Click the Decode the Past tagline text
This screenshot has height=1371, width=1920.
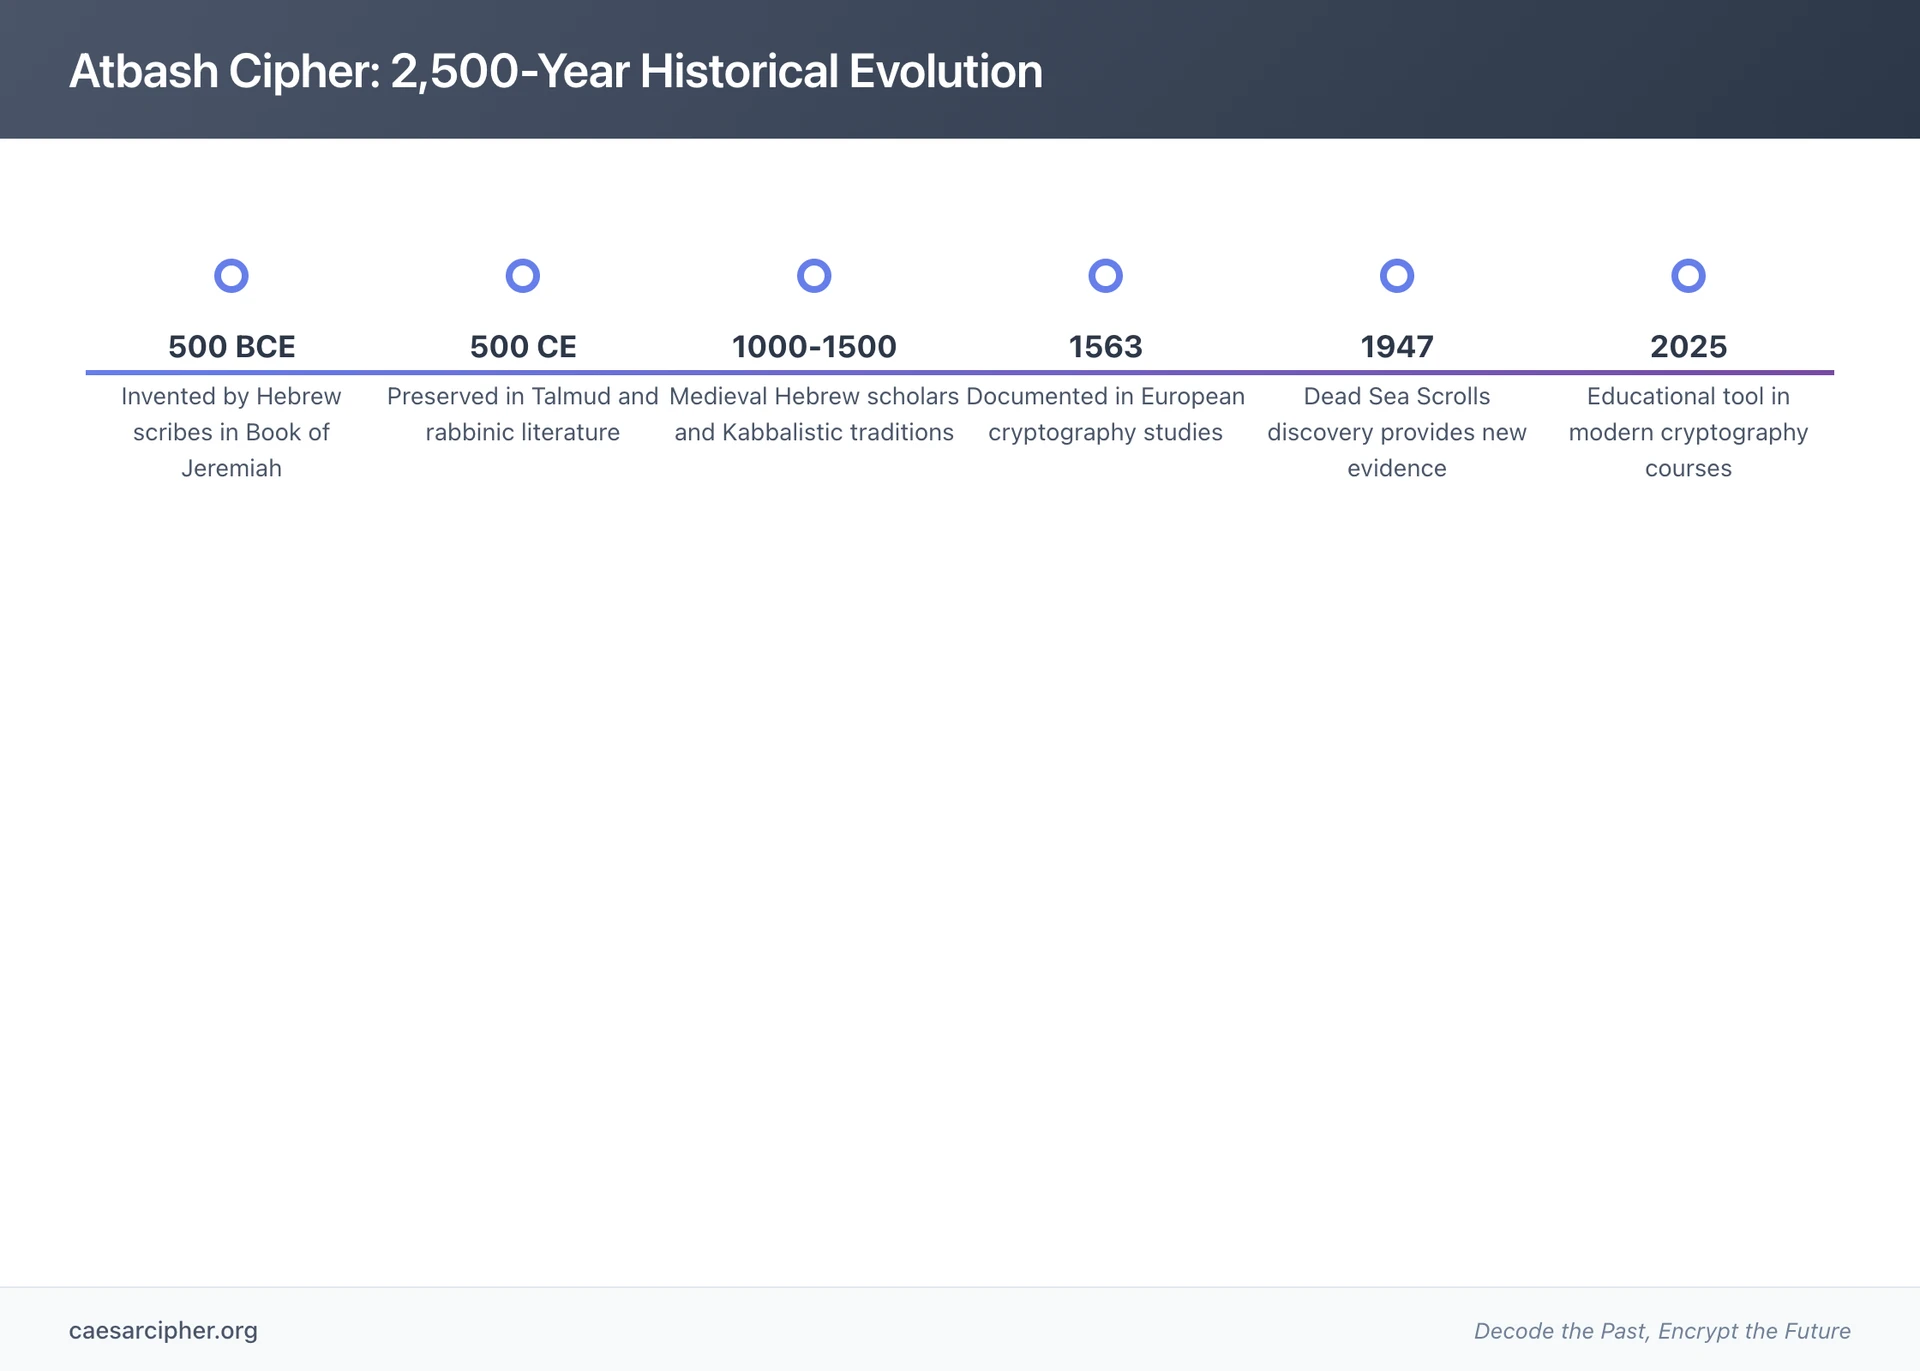(x=1662, y=1331)
